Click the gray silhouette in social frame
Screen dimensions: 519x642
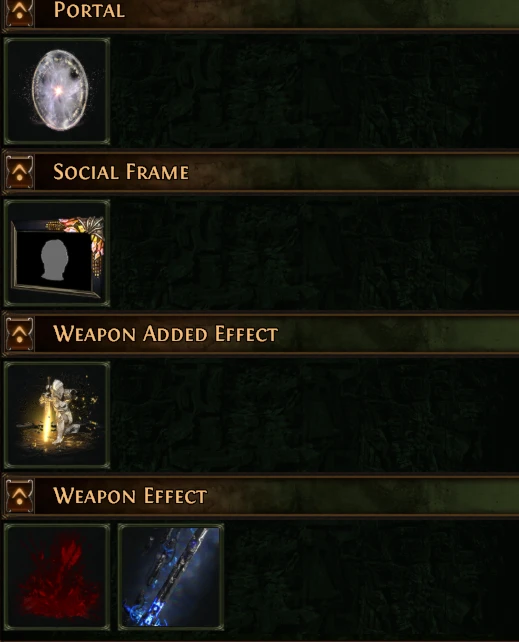[x=54, y=260]
